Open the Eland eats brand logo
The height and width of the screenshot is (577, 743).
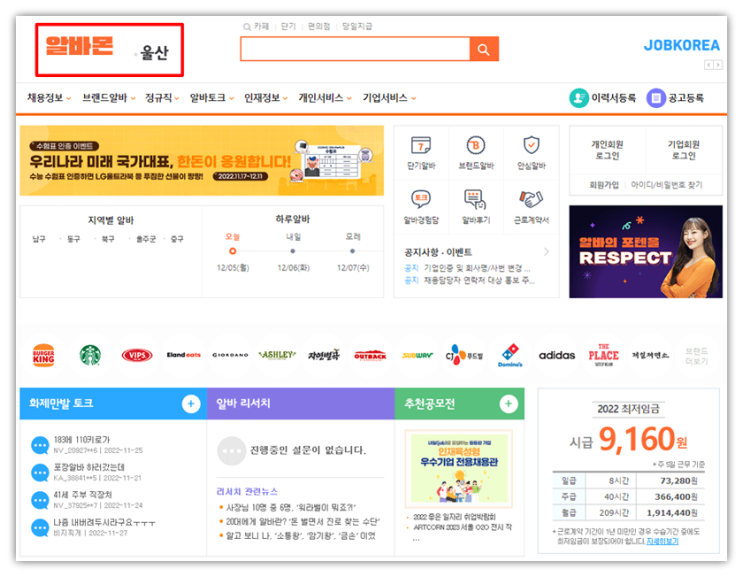(184, 355)
